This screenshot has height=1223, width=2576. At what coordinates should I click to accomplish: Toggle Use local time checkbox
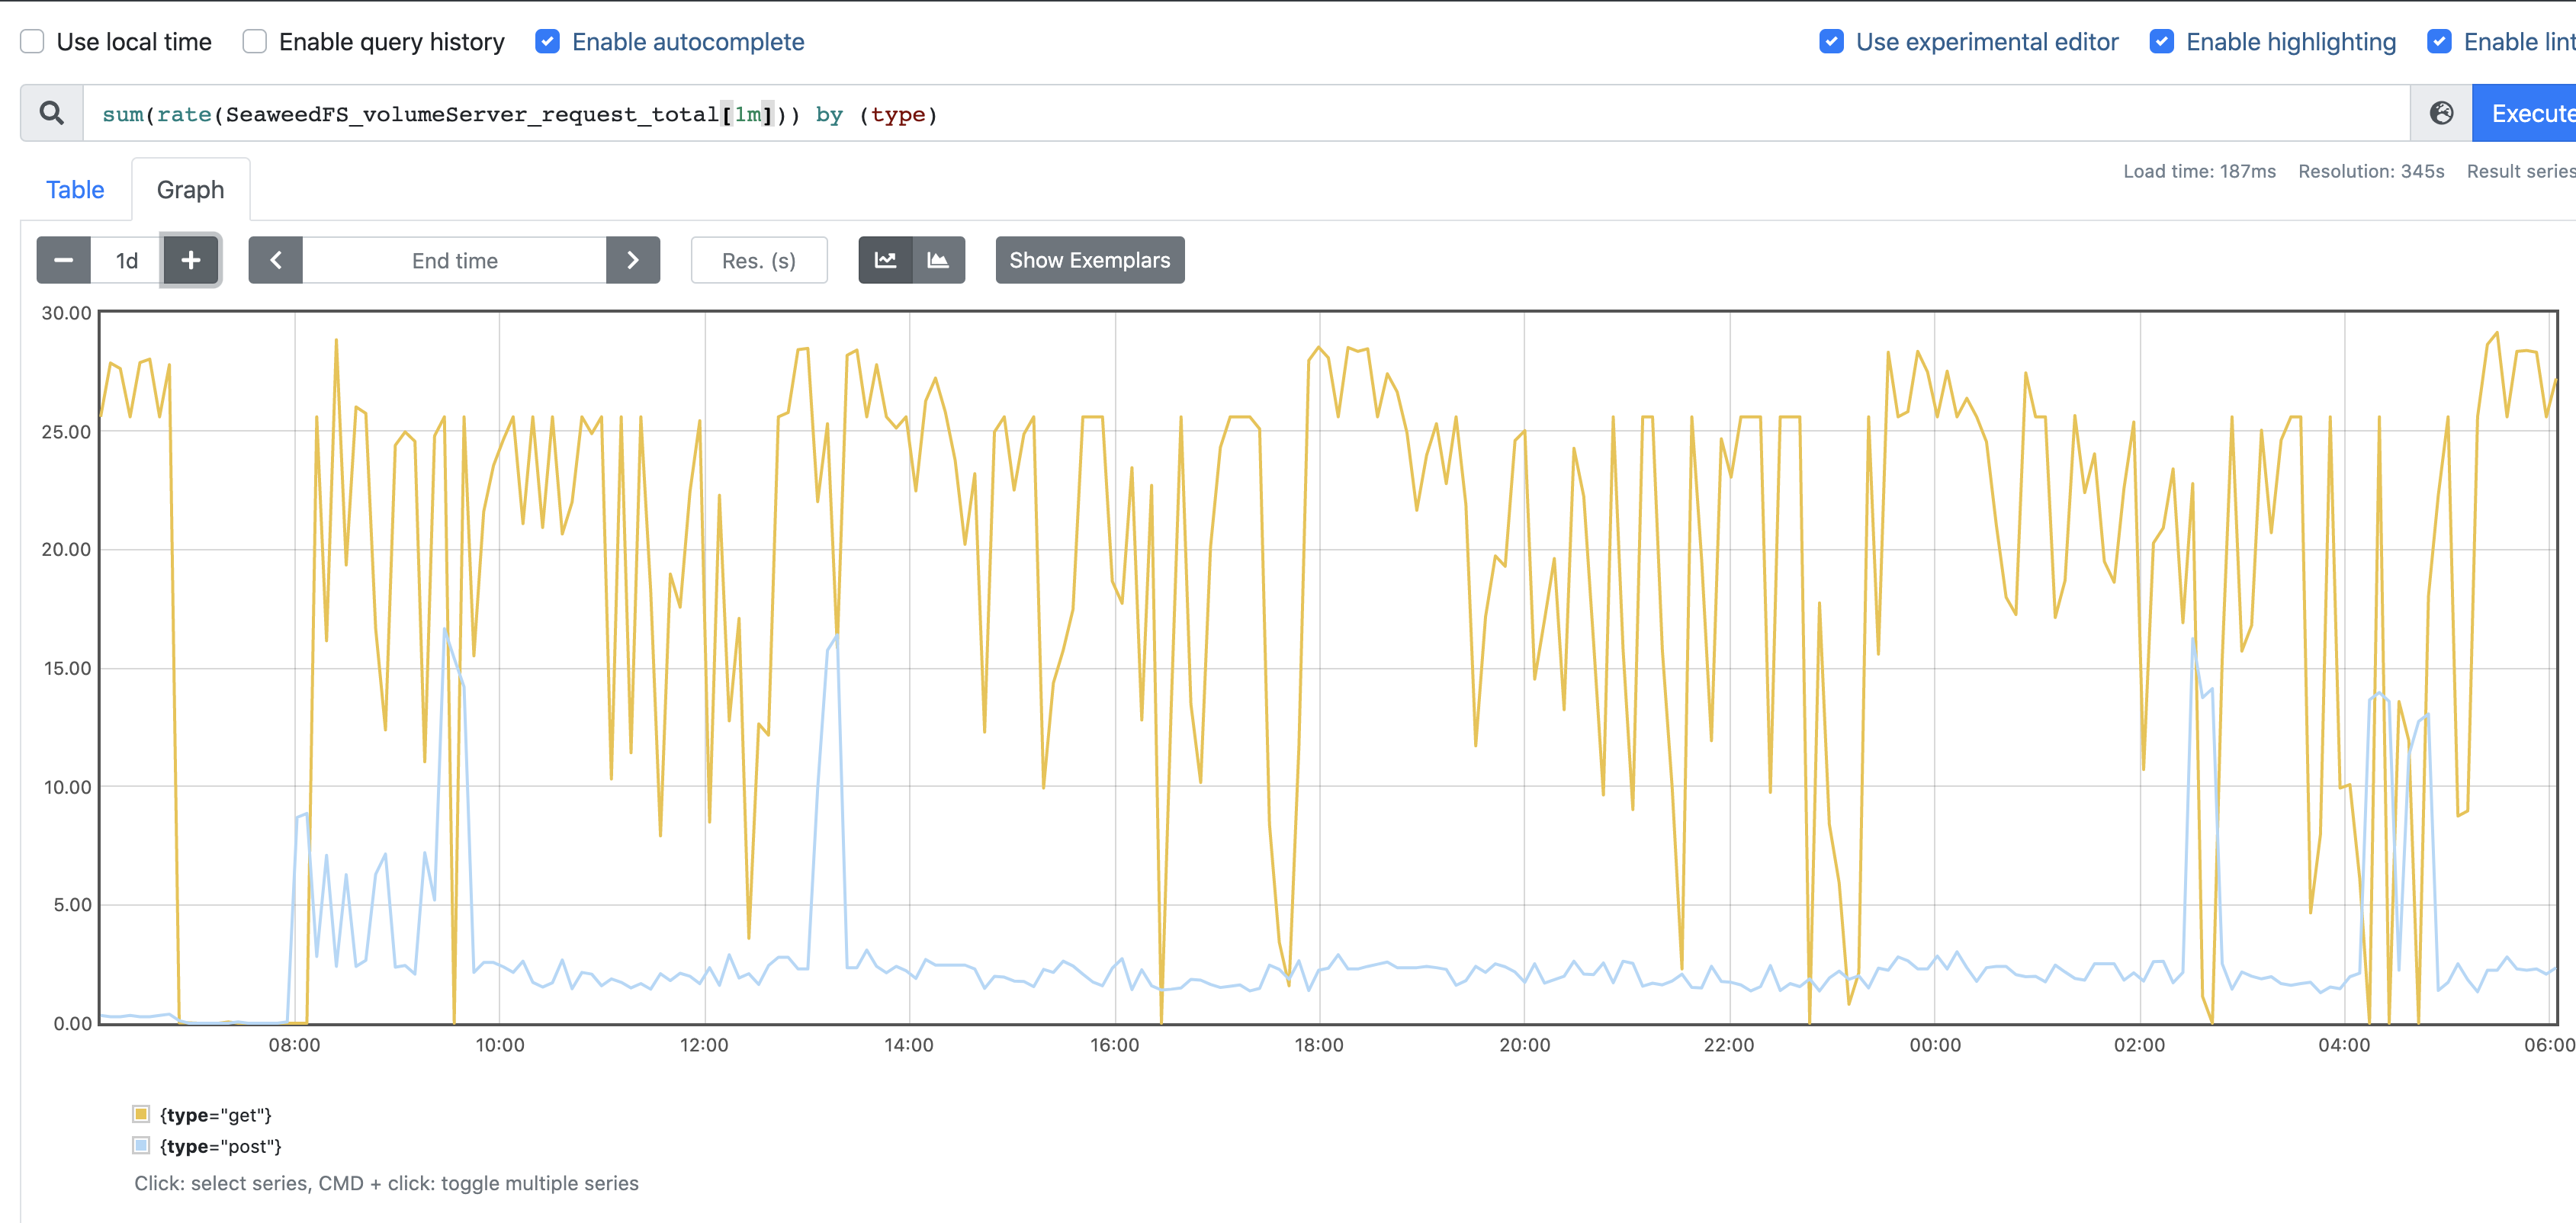click(x=33, y=42)
